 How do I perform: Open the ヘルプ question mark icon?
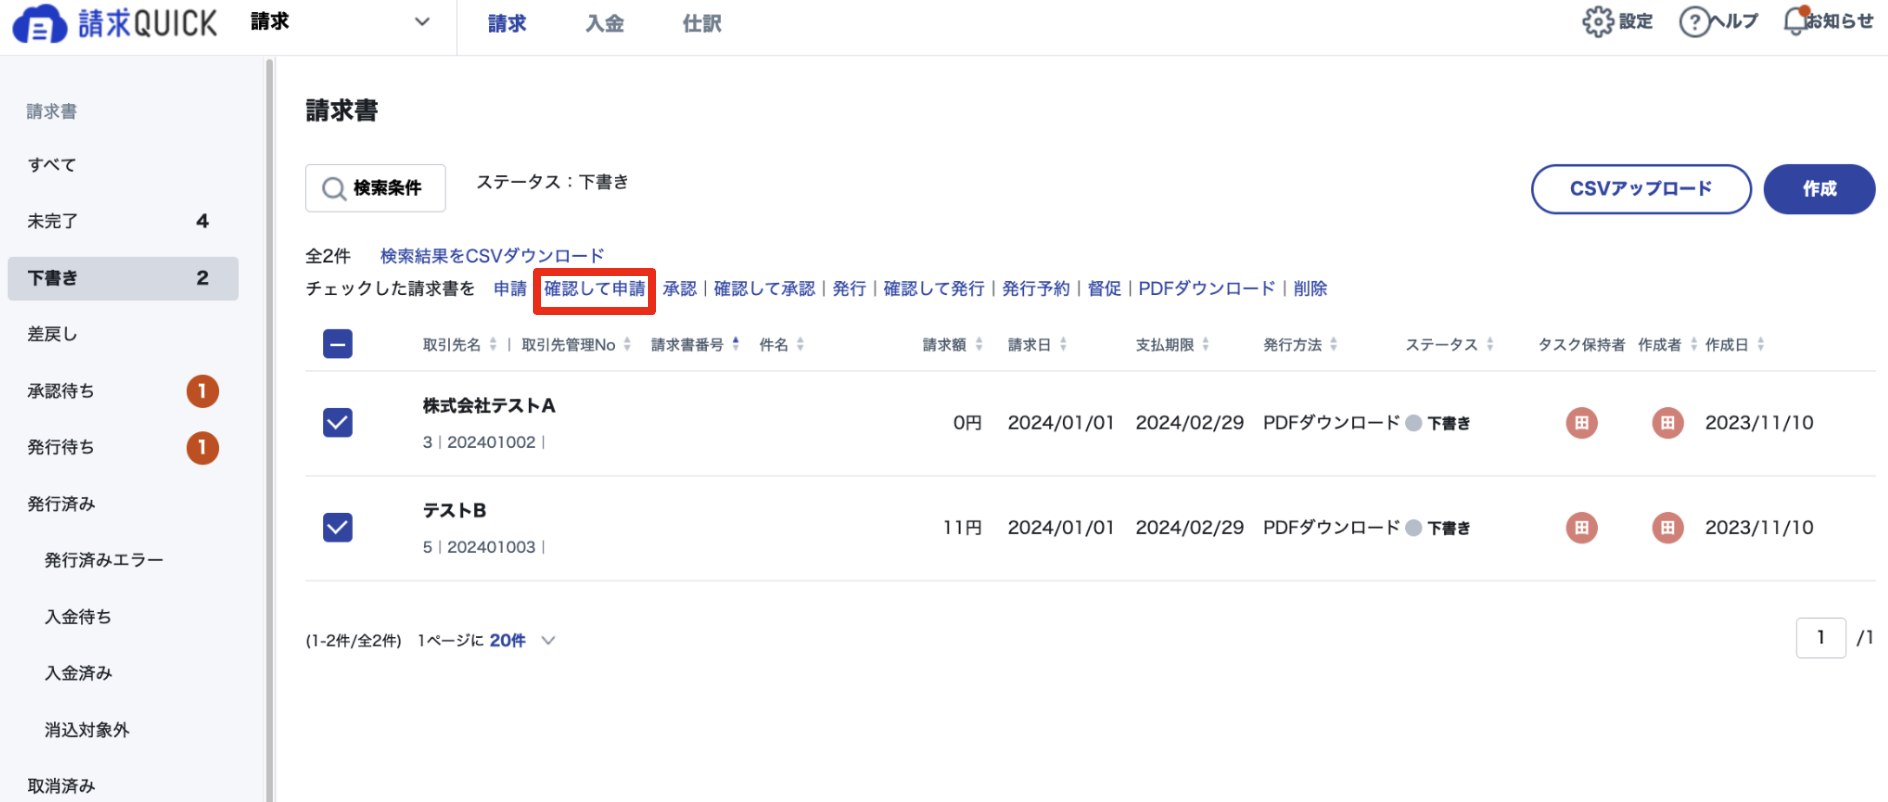[x=1694, y=22]
